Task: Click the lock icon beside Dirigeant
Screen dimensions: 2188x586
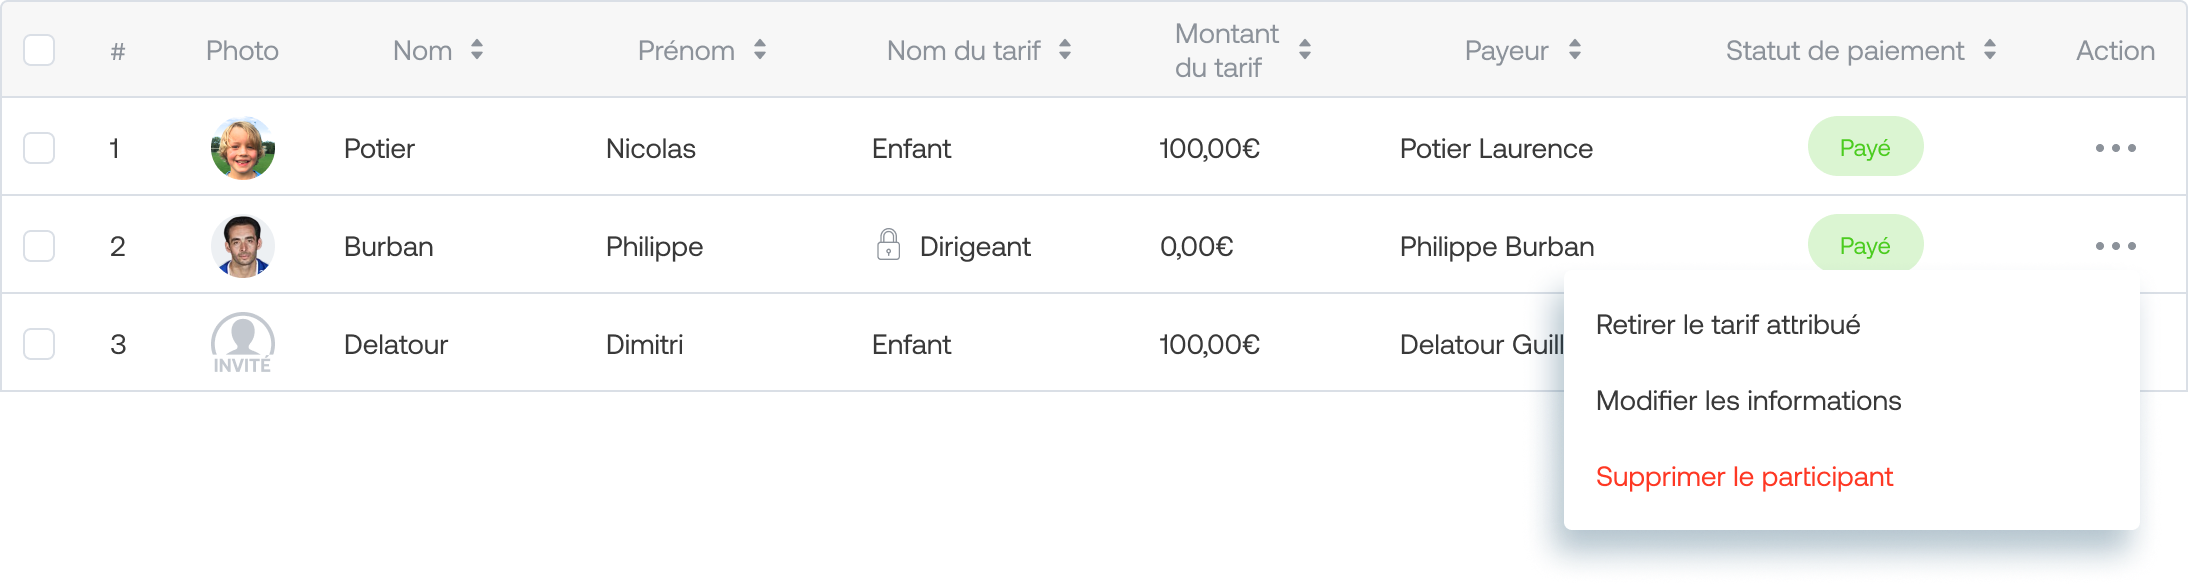Action: 888,244
